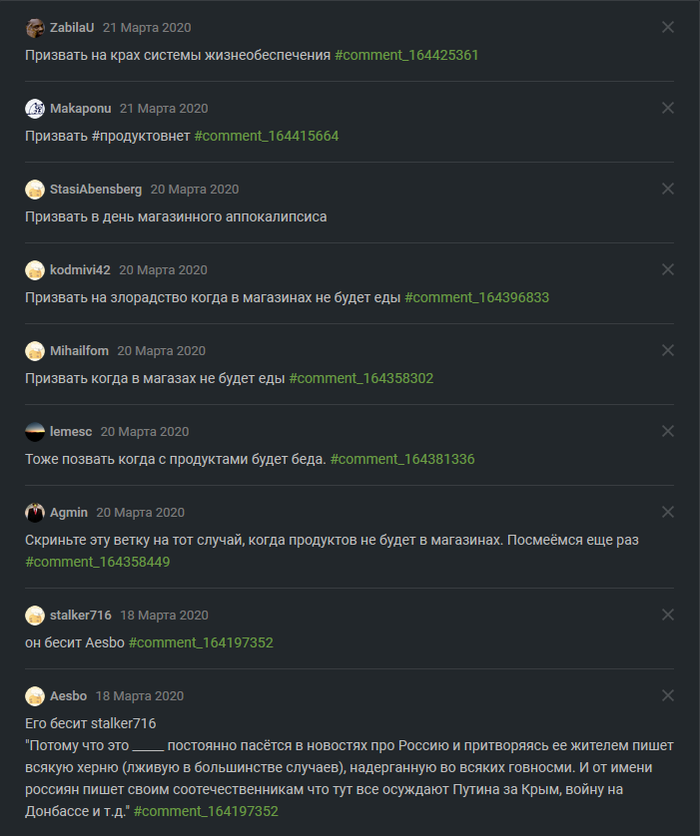Click Aesbo's avatar icon
Image resolution: width=700 pixels, height=836 pixels.
click(35, 696)
